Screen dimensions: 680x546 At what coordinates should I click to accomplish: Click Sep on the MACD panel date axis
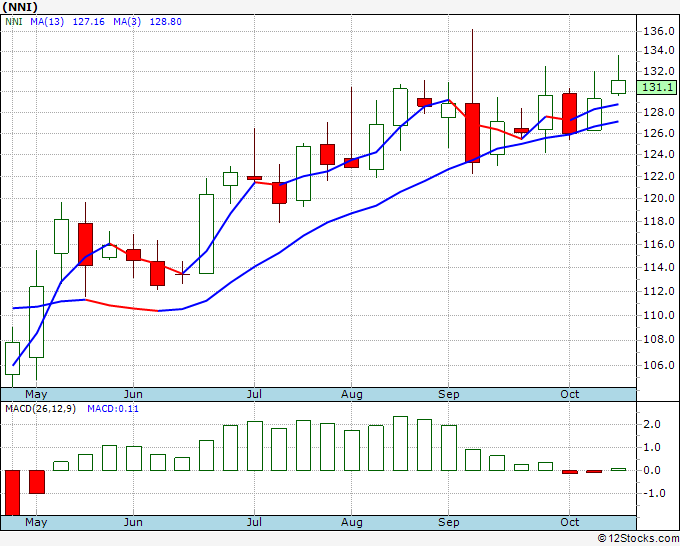(x=448, y=522)
